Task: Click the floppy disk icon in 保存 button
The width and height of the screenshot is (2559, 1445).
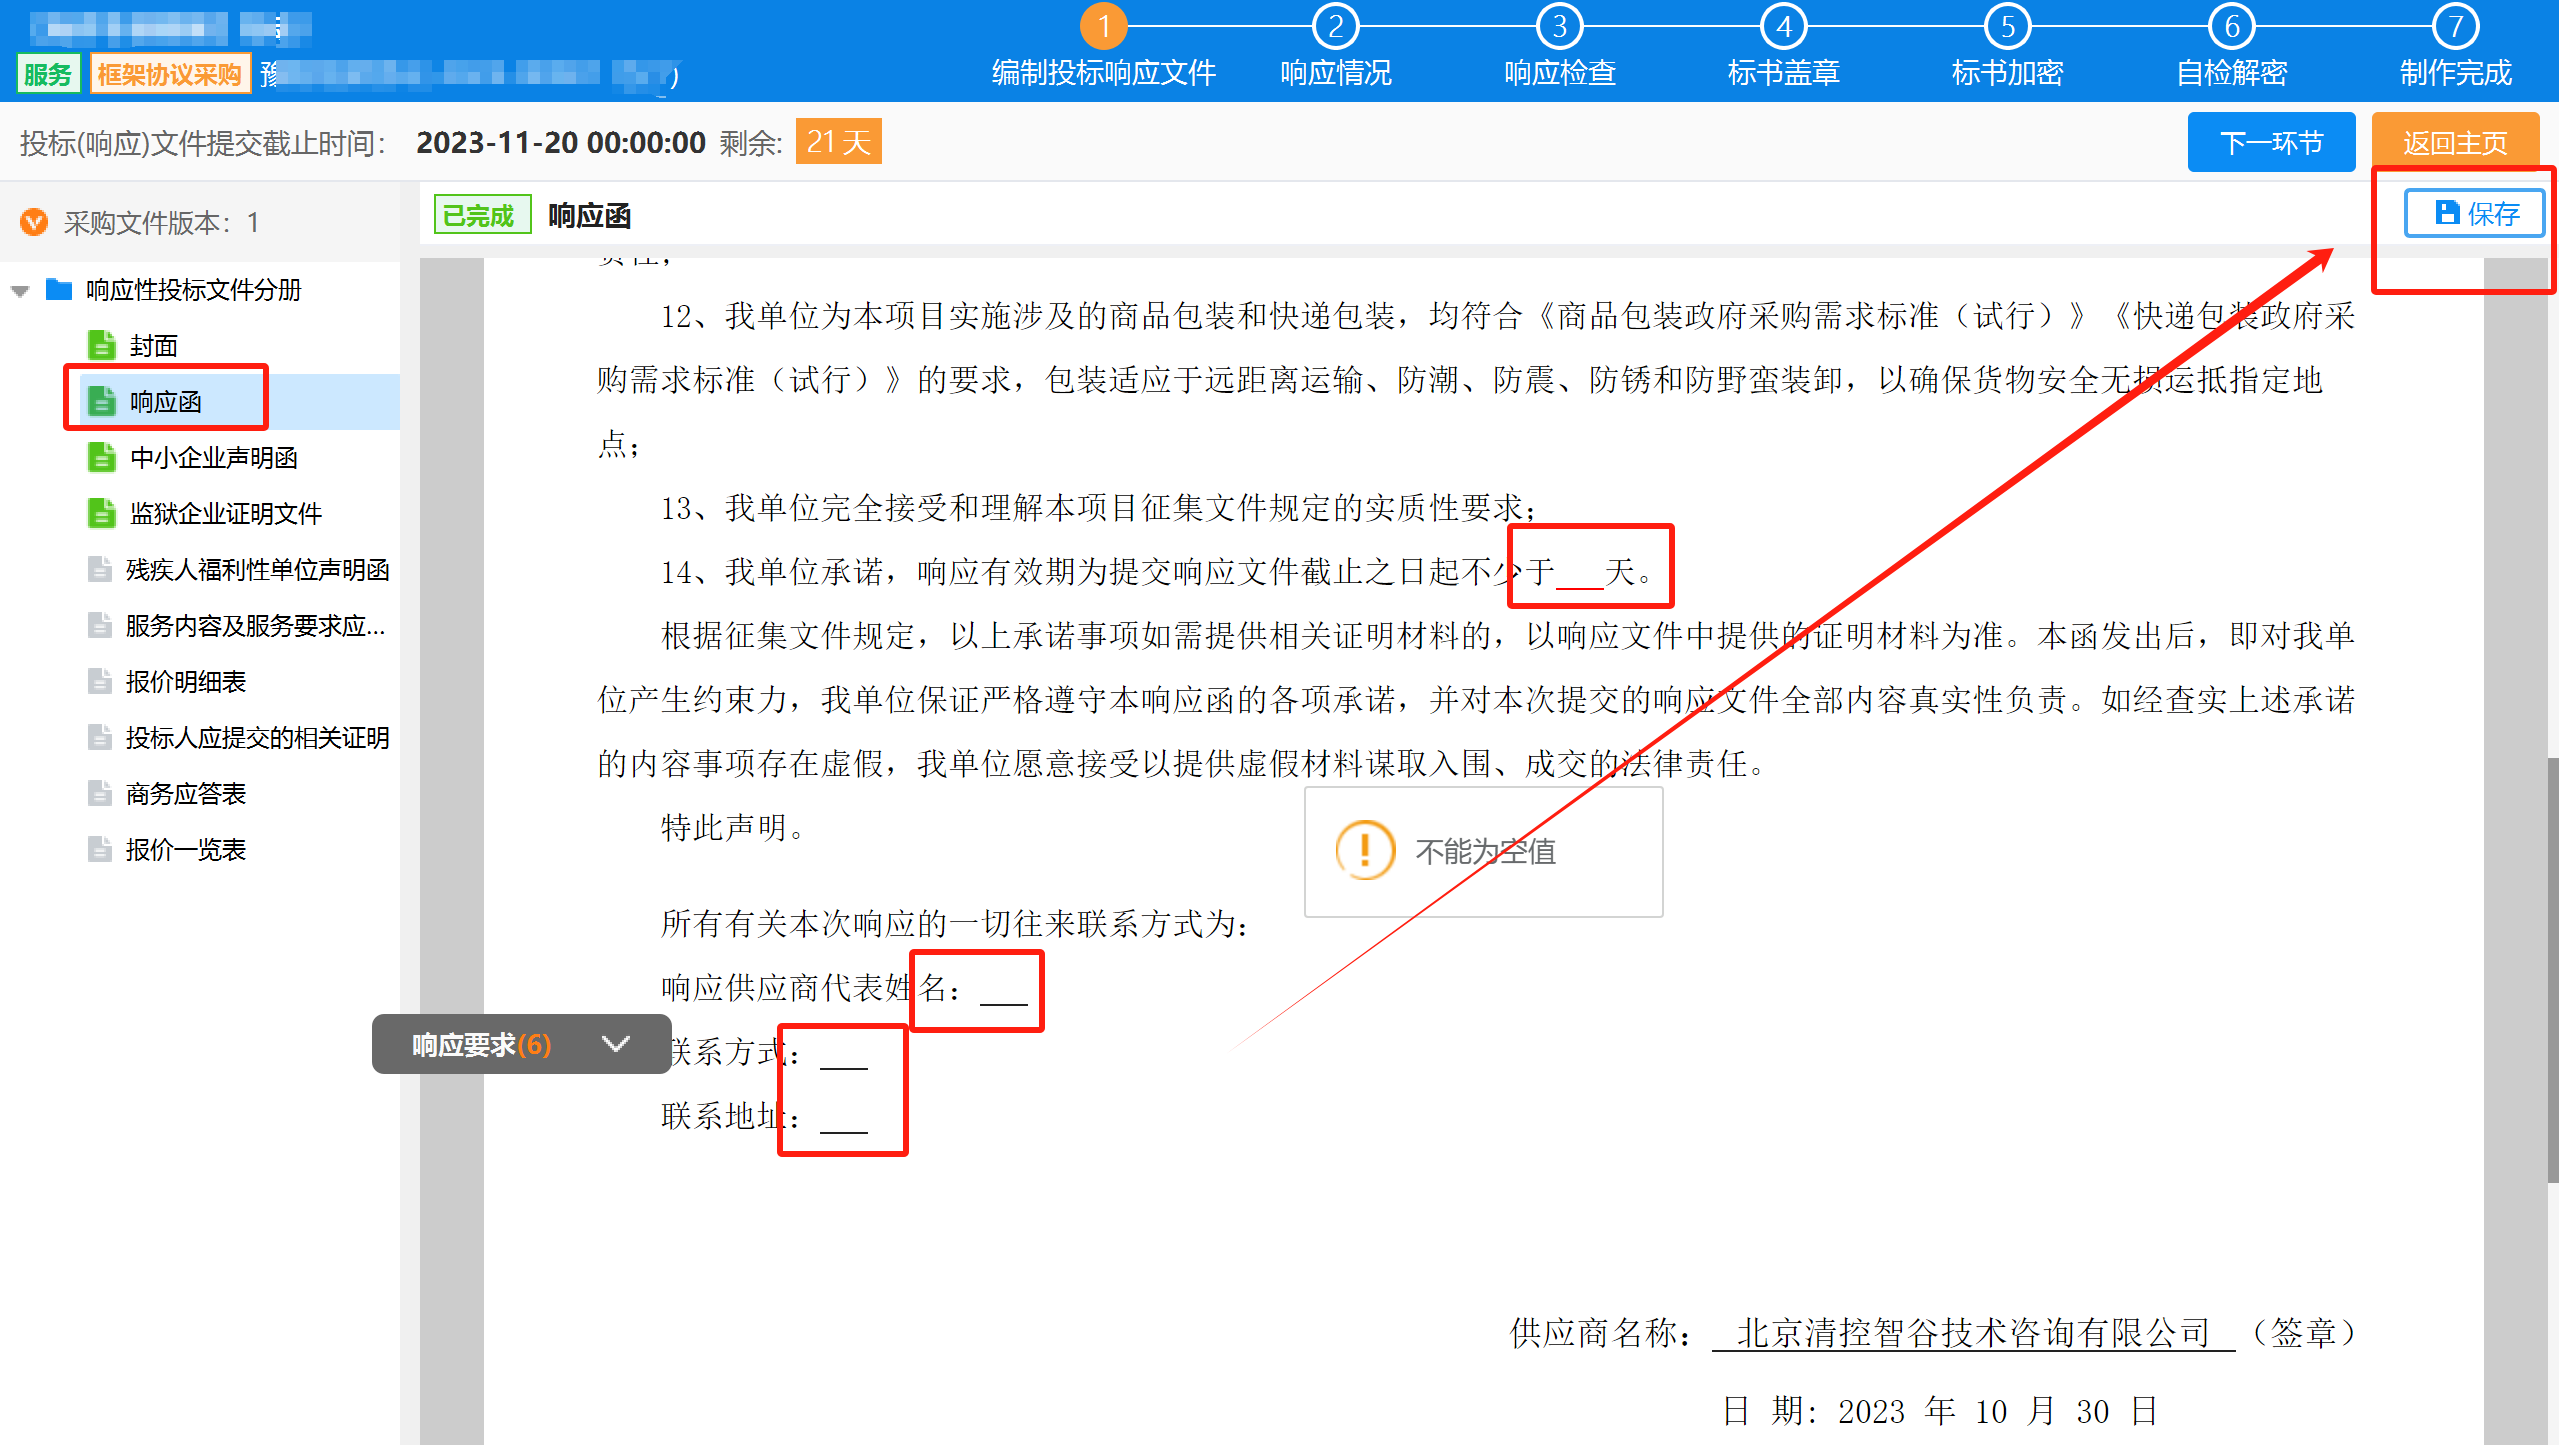Action: coord(2446,212)
